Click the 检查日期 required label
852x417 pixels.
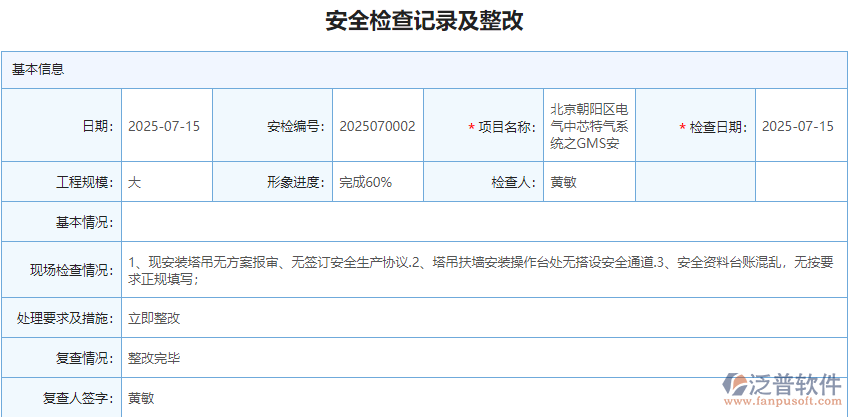click(x=713, y=127)
